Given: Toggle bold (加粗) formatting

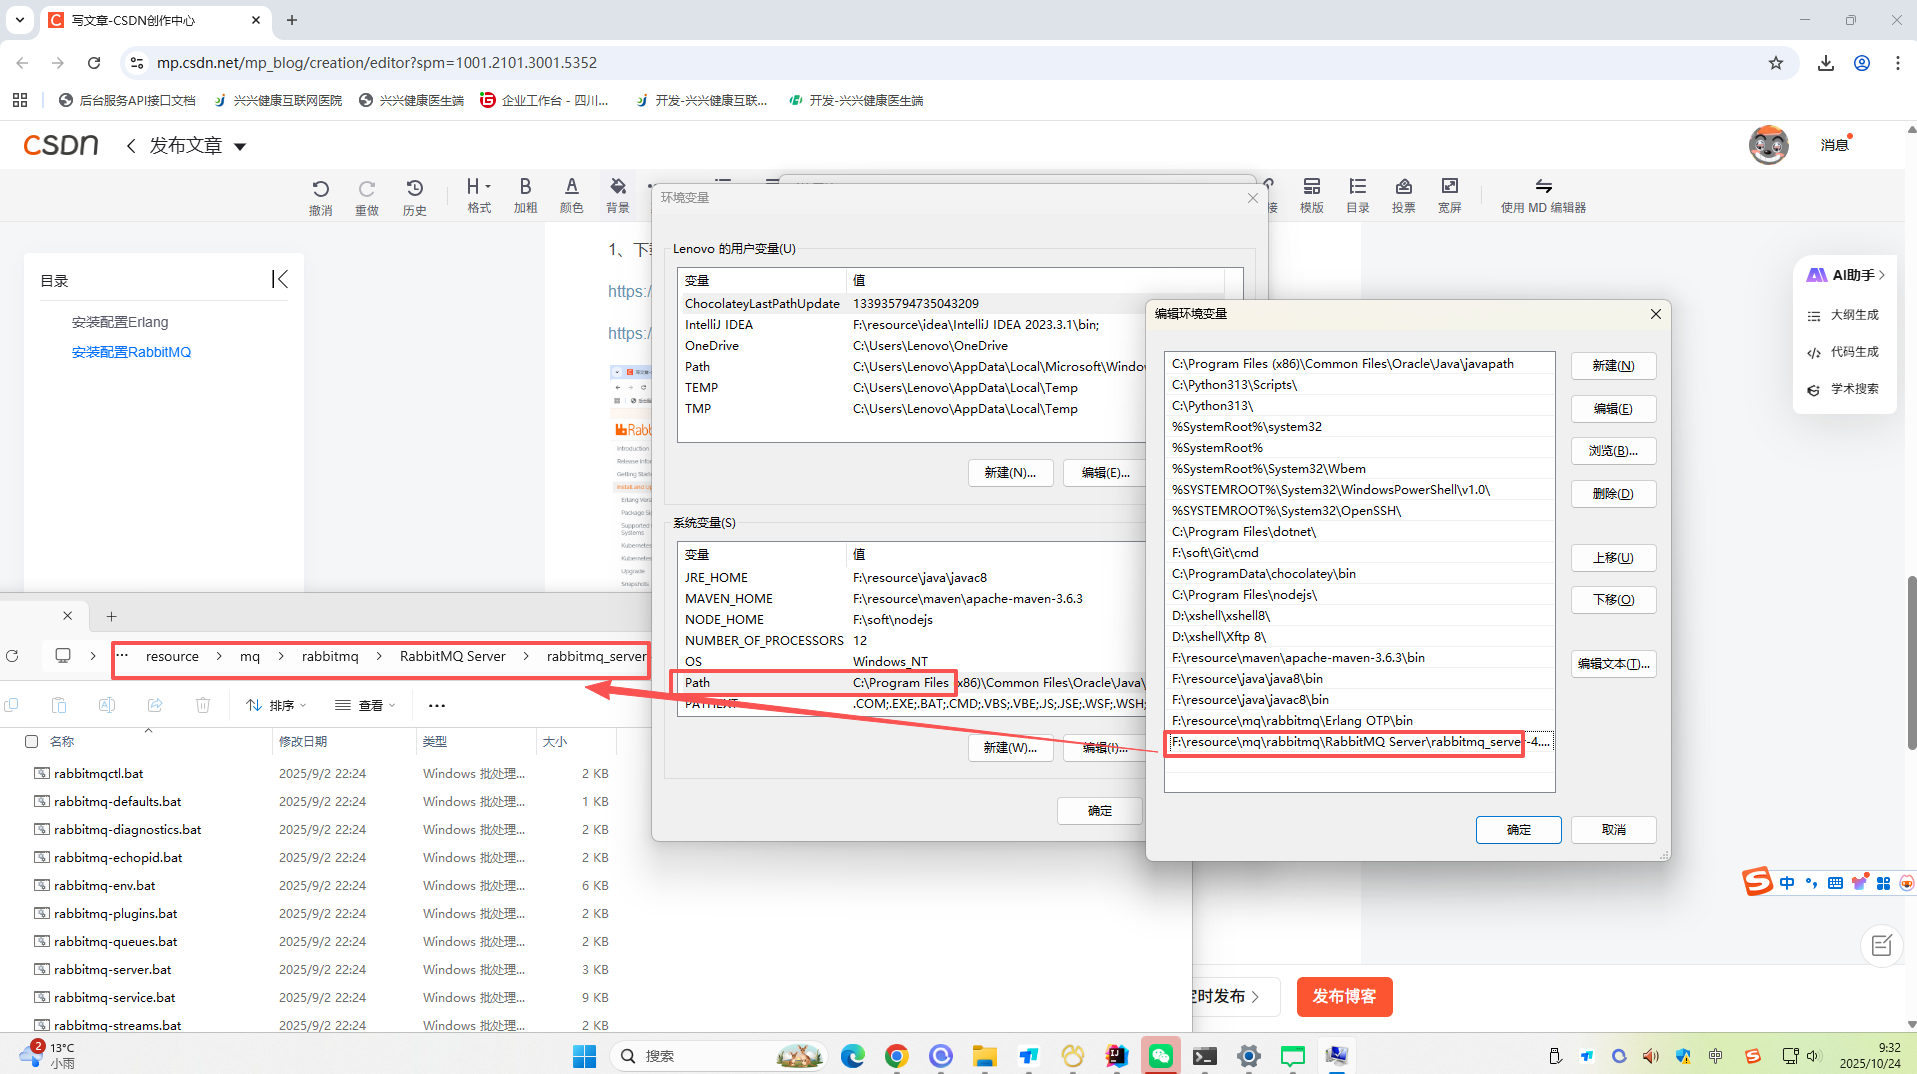Looking at the screenshot, I should [x=525, y=195].
